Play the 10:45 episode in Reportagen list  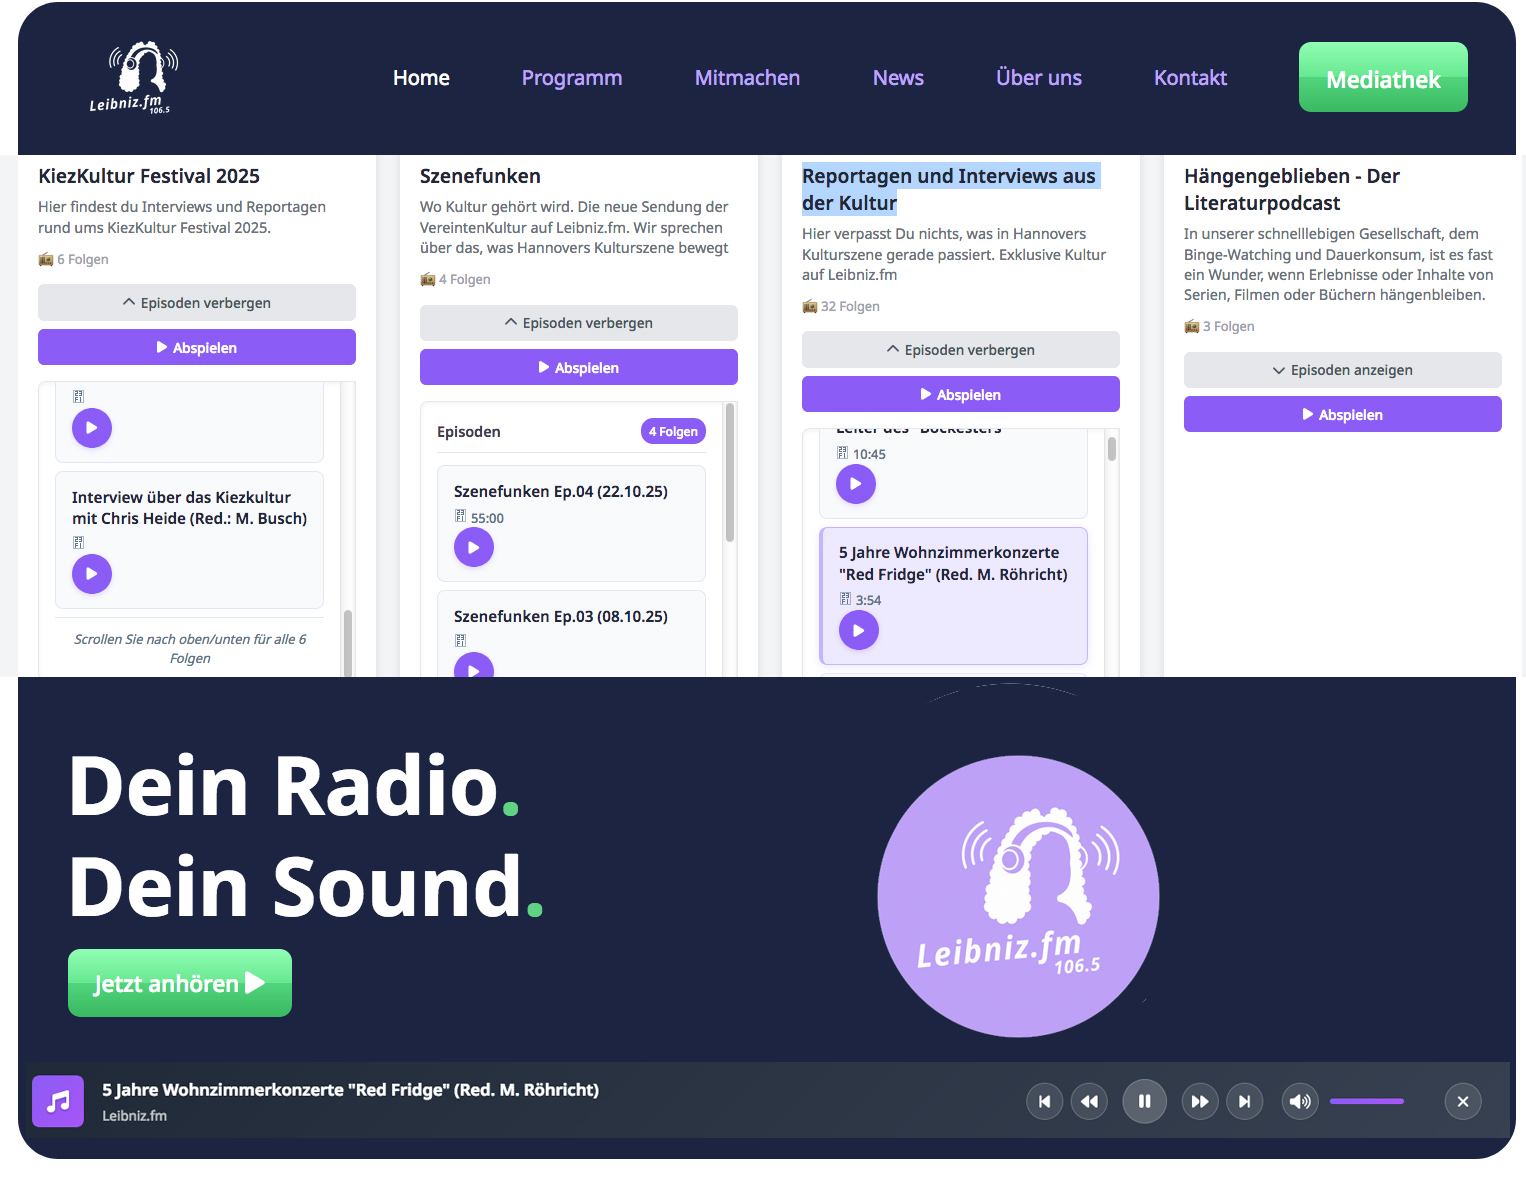855,484
